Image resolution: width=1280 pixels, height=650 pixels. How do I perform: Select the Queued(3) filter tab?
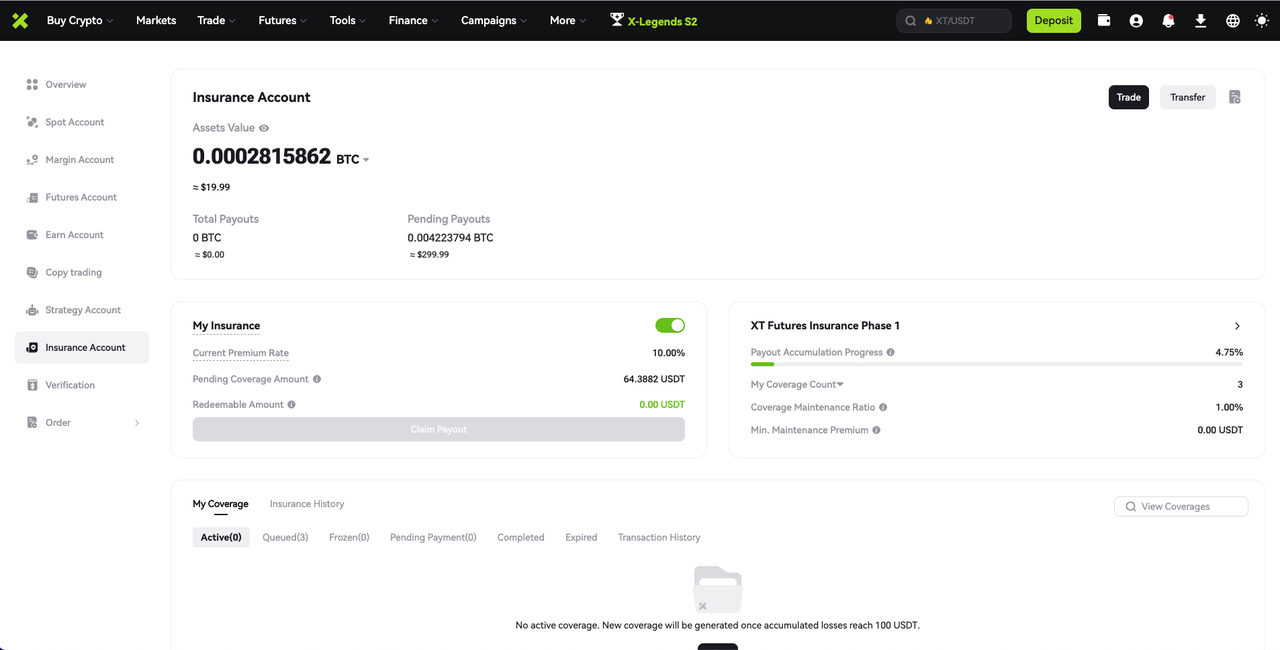coord(285,537)
